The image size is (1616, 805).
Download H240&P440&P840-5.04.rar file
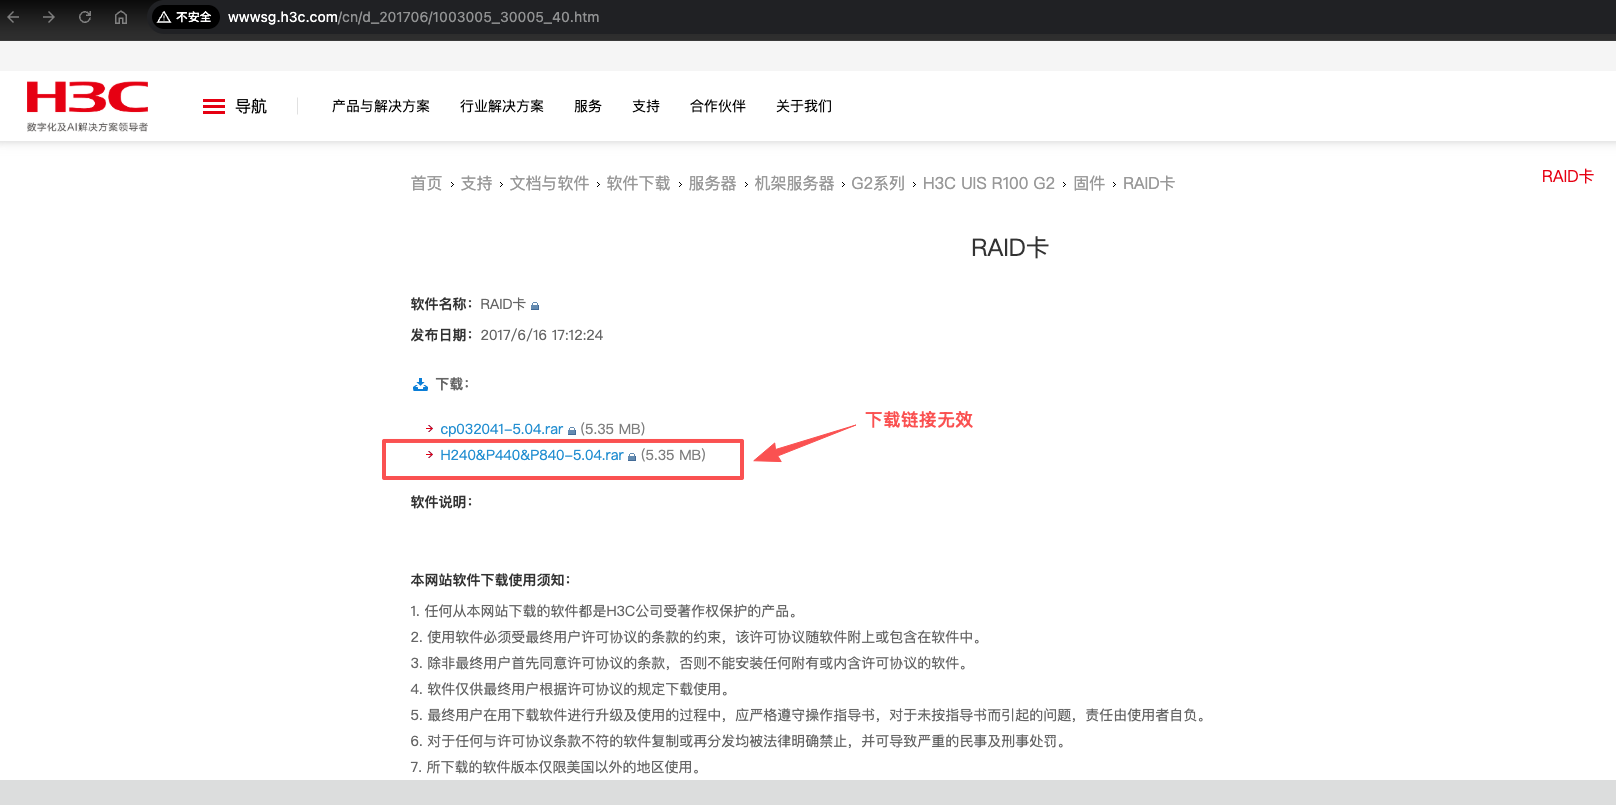coord(531,455)
